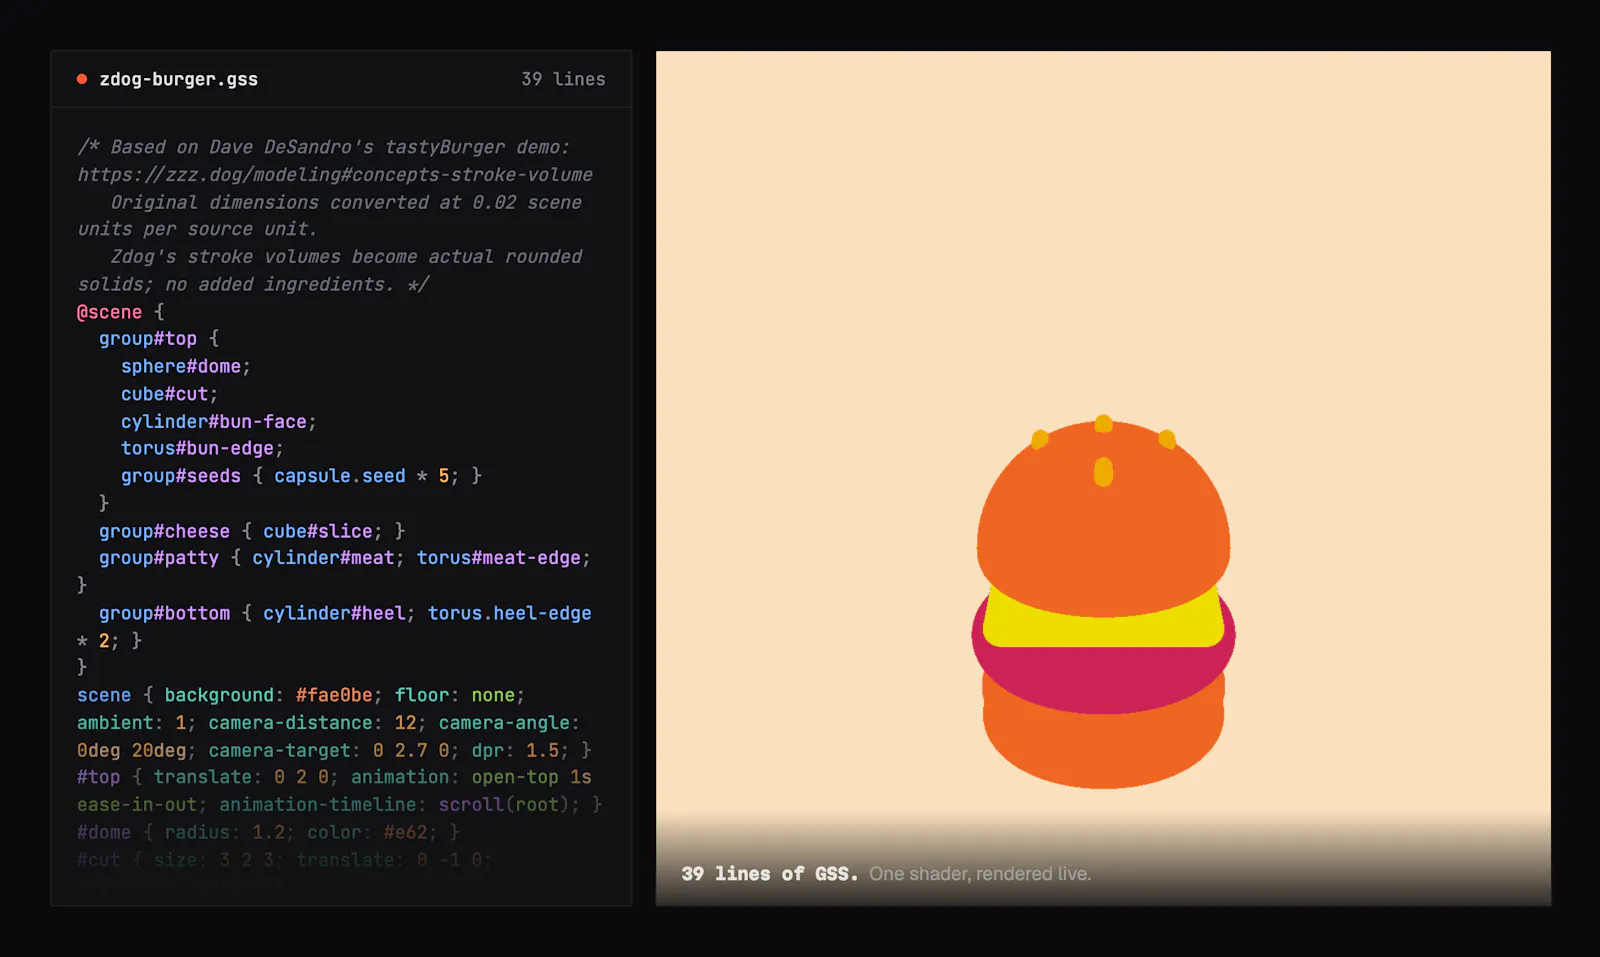The height and width of the screenshot is (957, 1600).
Task: Click the "39 lines" counter in the header
Action: [x=563, y=79]
